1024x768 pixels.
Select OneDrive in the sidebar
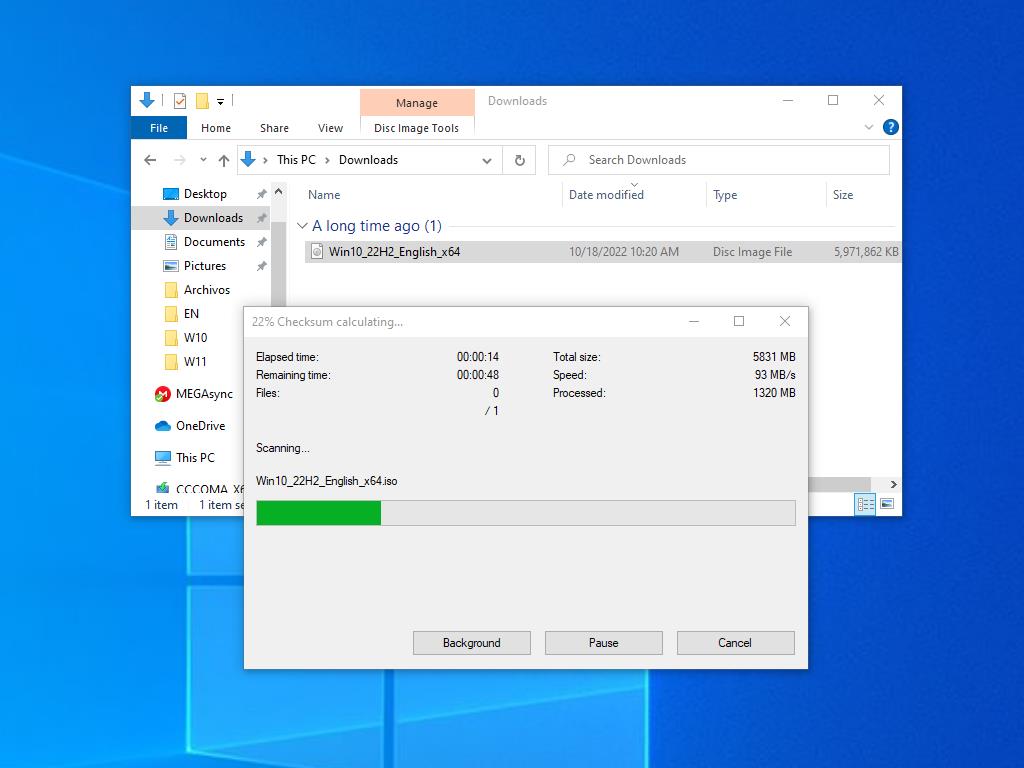[x=200, y=426]
